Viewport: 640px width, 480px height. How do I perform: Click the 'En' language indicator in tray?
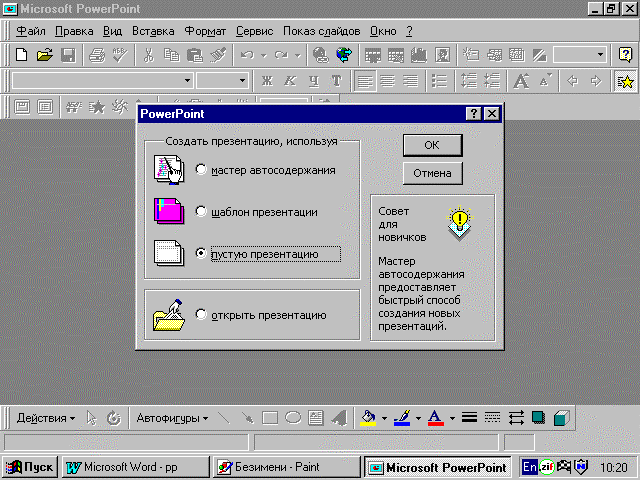tap(529, 467)
